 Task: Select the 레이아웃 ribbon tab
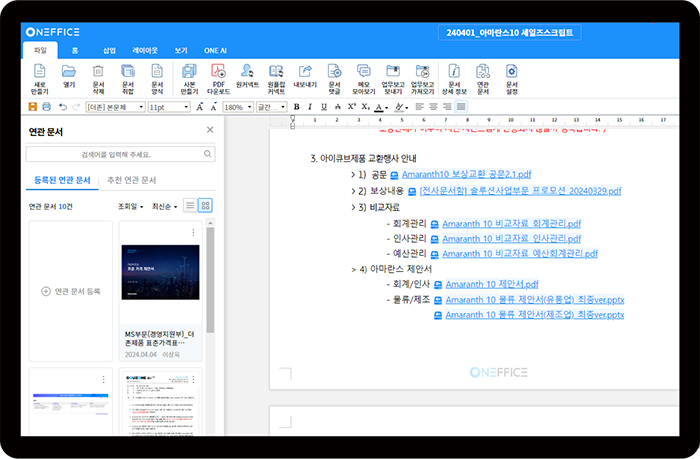(145, 50)
